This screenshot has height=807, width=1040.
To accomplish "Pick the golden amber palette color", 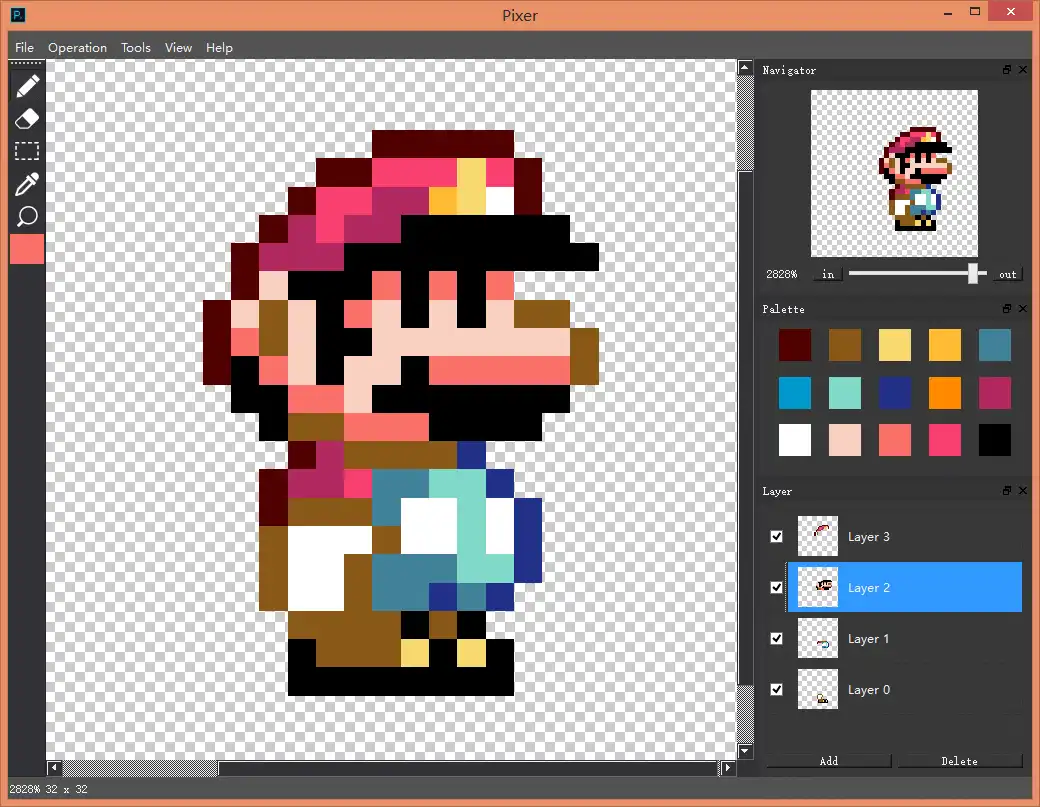I will click(944, 345).
